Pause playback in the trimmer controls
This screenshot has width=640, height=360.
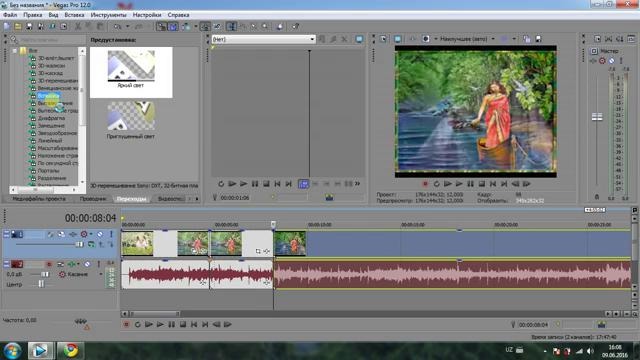coord(255,184)
